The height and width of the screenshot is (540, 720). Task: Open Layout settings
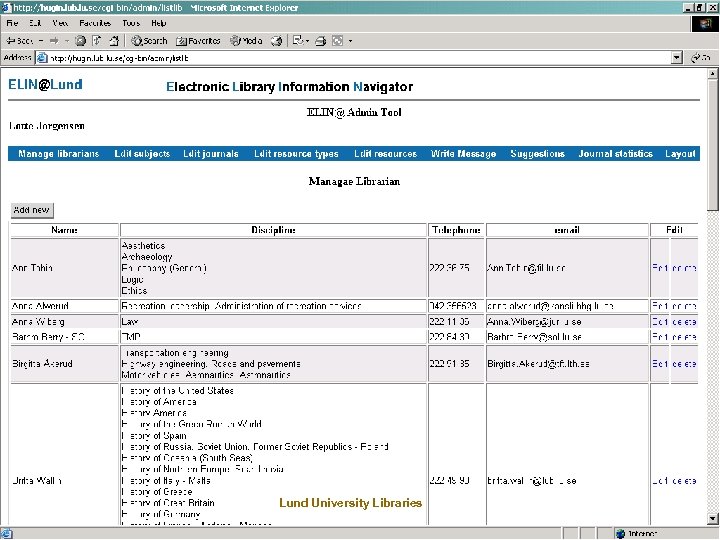point(680,154)
